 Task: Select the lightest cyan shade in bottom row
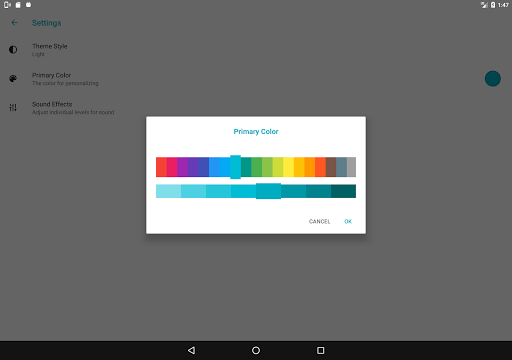point(168,191)
